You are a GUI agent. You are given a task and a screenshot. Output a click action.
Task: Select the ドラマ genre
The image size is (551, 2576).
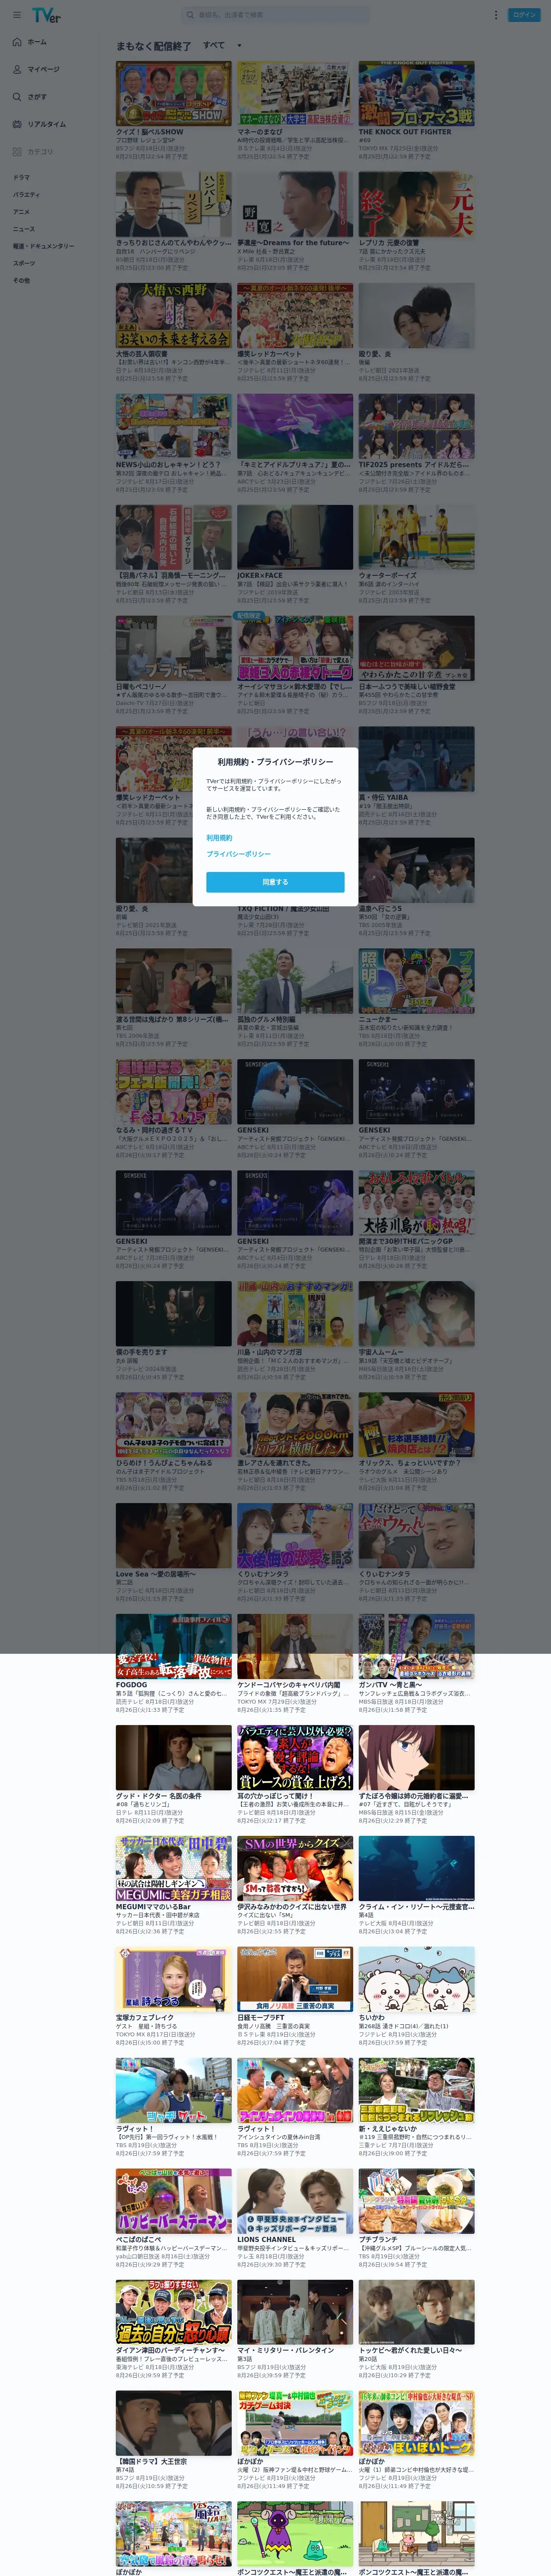pyautogui.click(x=21, y=177)
